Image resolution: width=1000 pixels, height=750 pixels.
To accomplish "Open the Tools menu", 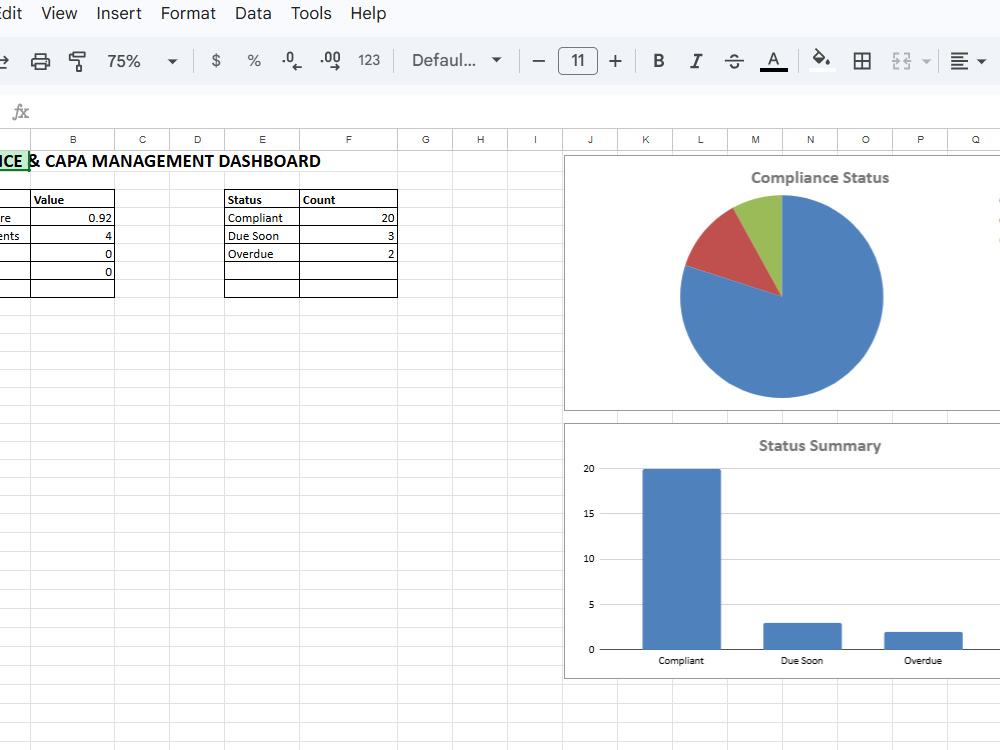I will point(311,13).
